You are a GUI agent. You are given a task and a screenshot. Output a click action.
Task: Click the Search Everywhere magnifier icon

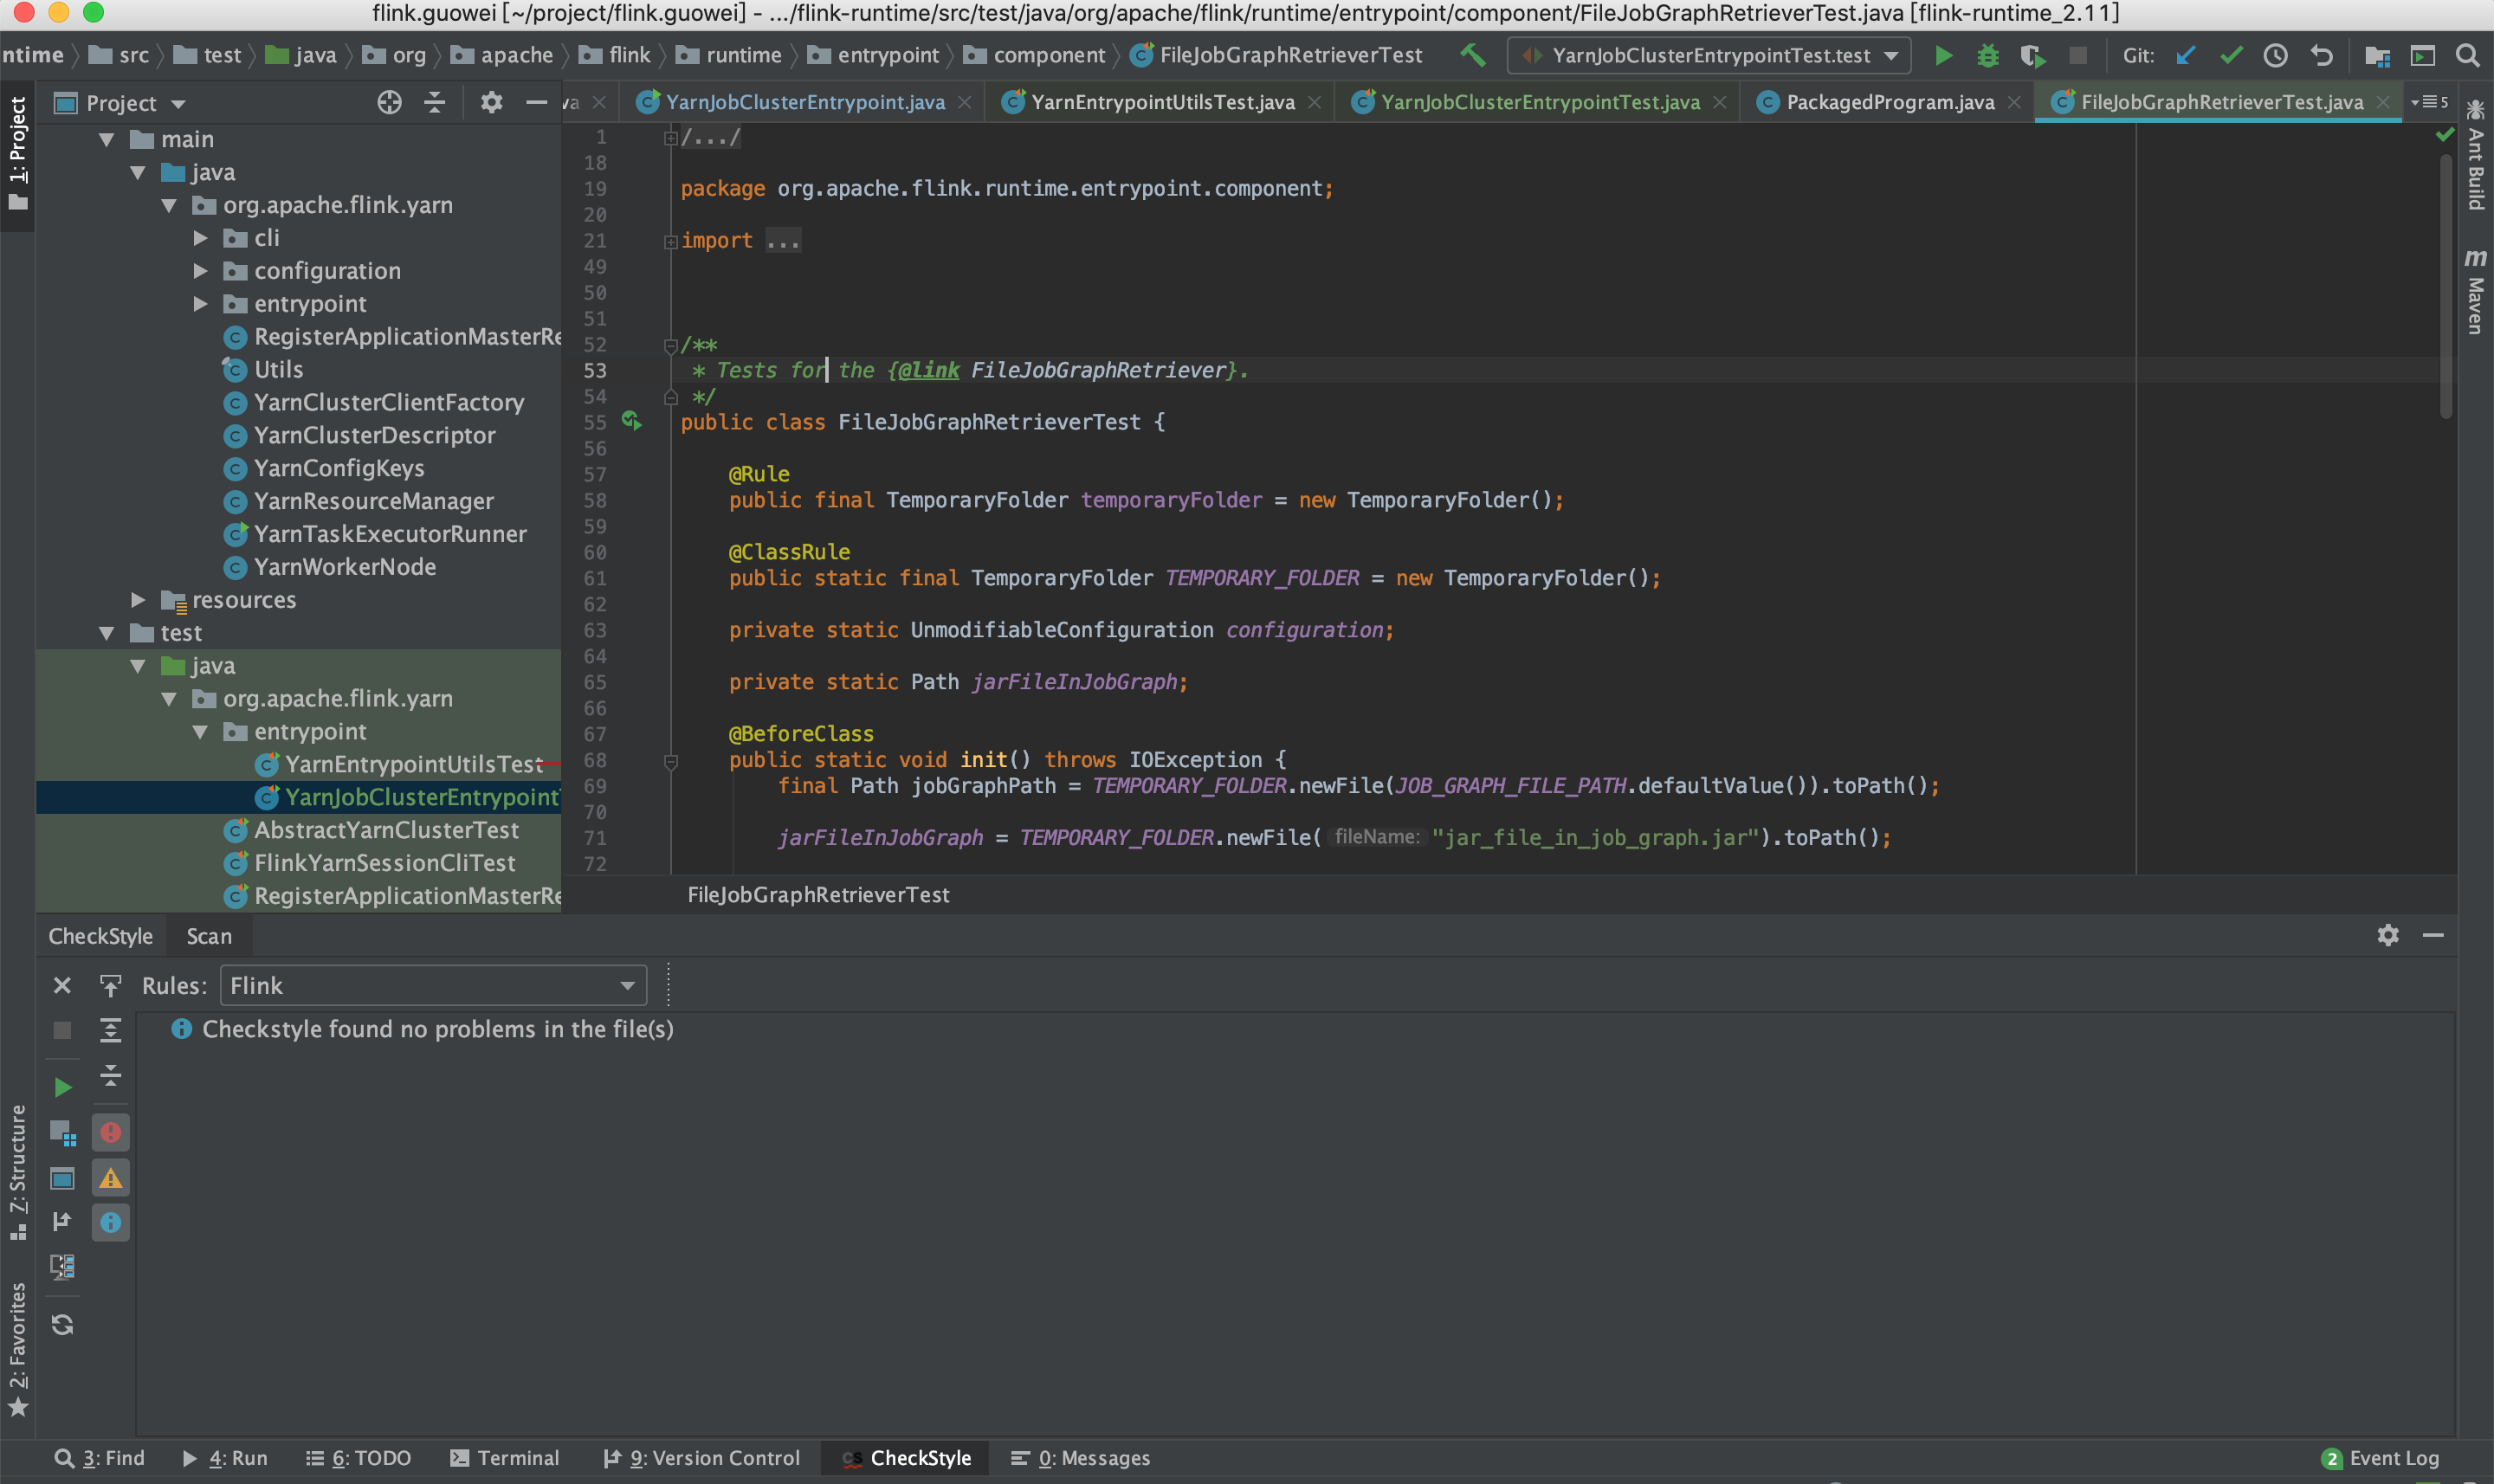tap(2467, 56)
